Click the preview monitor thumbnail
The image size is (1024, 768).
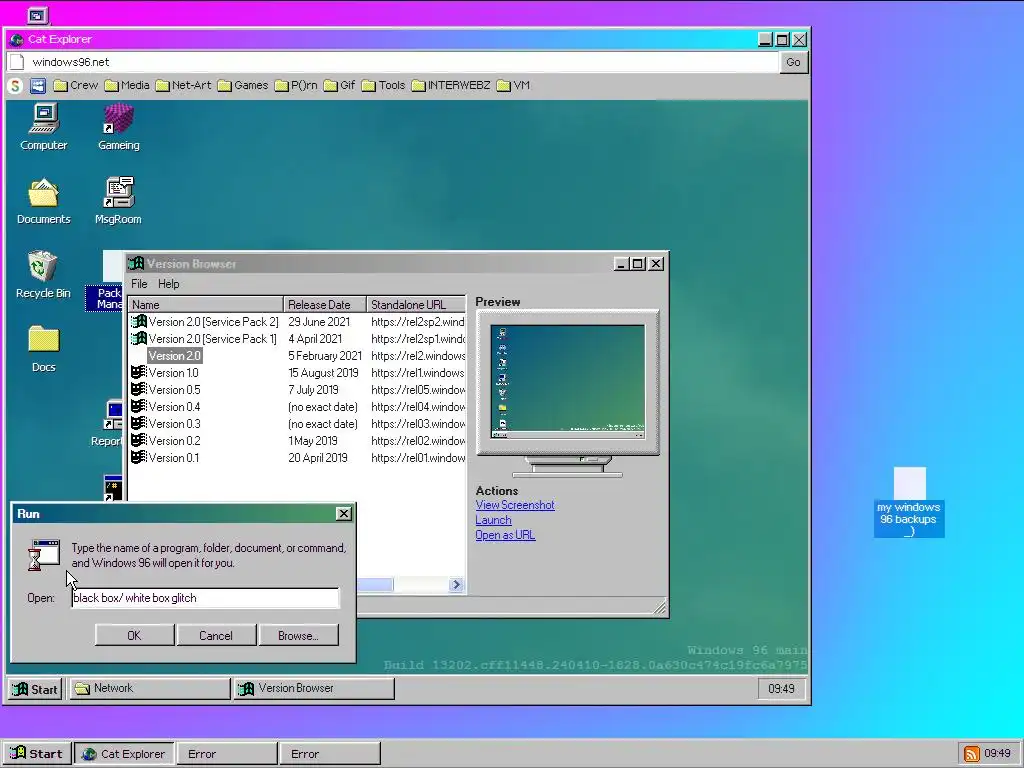[x=568, y=383]
